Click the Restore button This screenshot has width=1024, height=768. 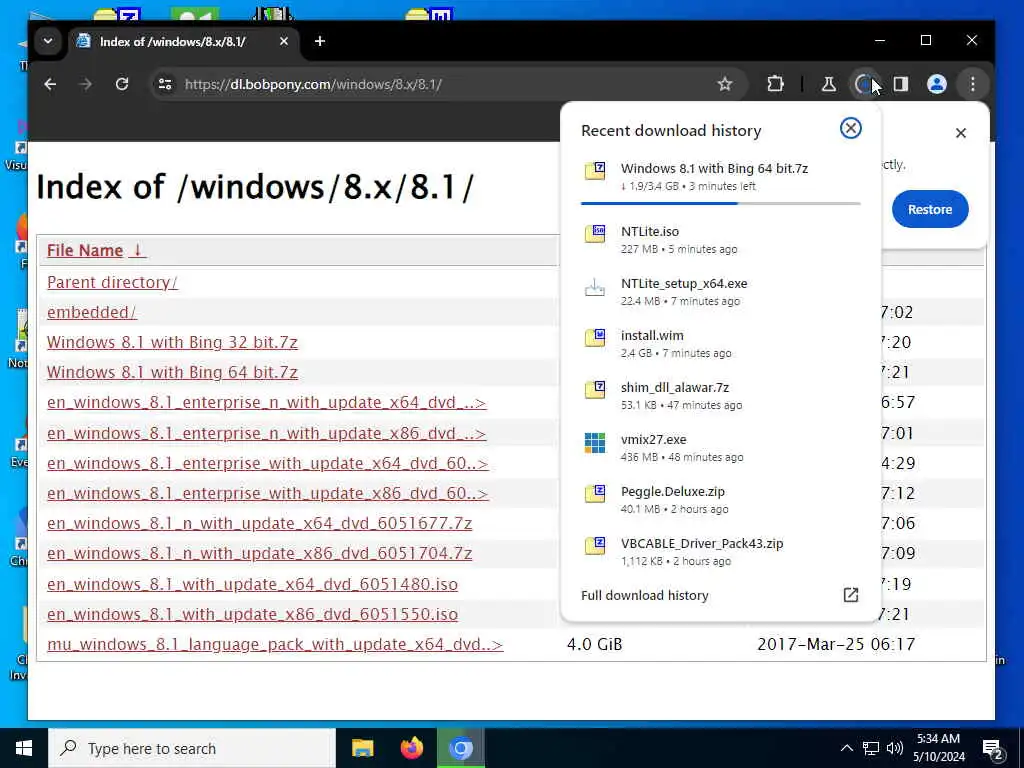pos(930,210)
